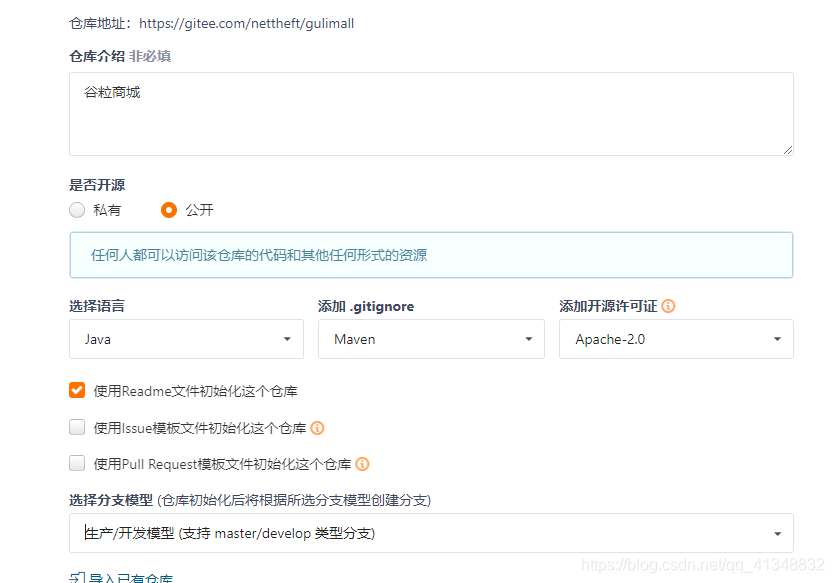Check 使用Issue模板文件初始化这个仓库 checkbox
This screenshot has height=583, width=834.
[x=77, y=427]
